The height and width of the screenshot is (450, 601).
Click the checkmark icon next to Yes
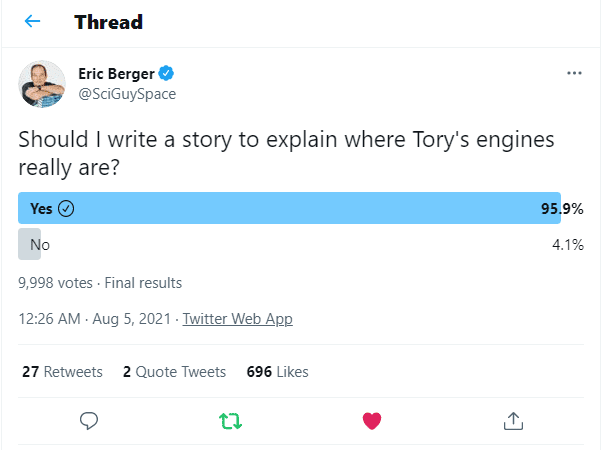point(67,209)
